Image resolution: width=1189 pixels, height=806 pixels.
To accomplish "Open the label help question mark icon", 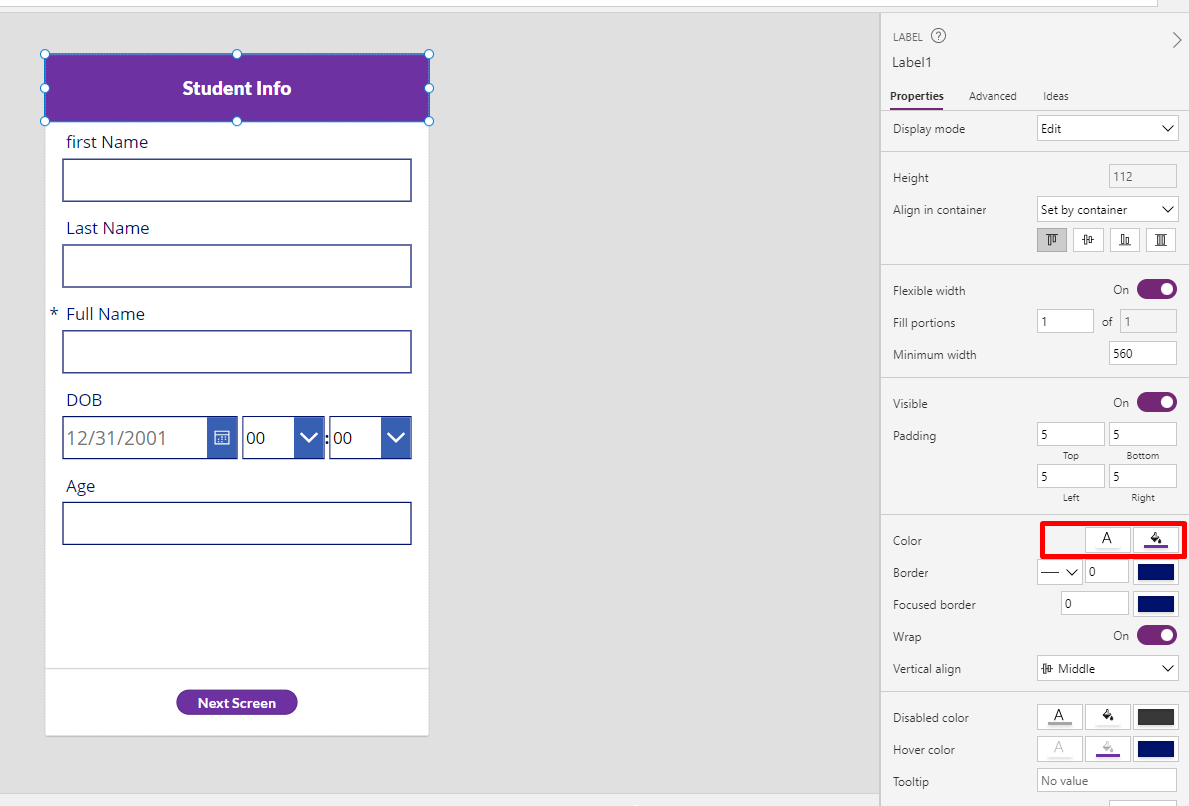I will point(938,36).
